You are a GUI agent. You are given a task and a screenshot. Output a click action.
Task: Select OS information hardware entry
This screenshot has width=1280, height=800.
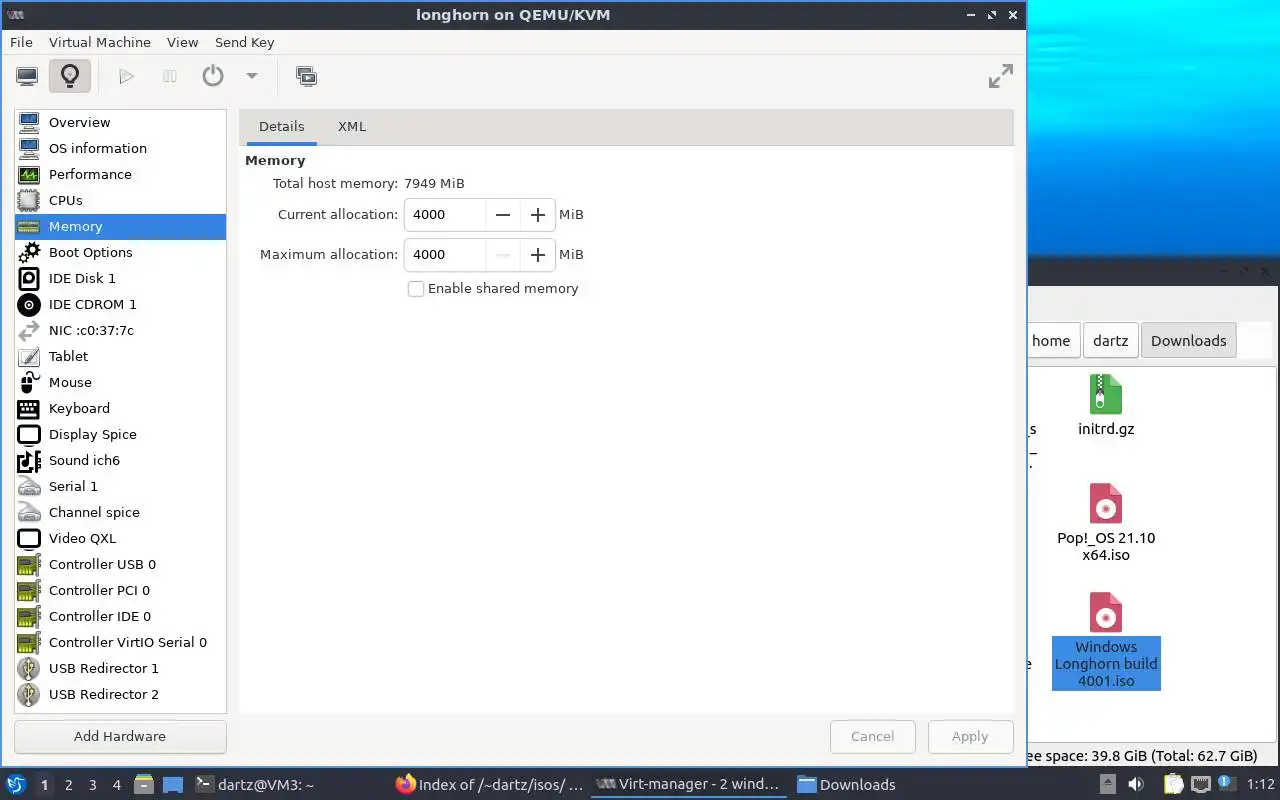pyautogui.click(x=120, y=148)
